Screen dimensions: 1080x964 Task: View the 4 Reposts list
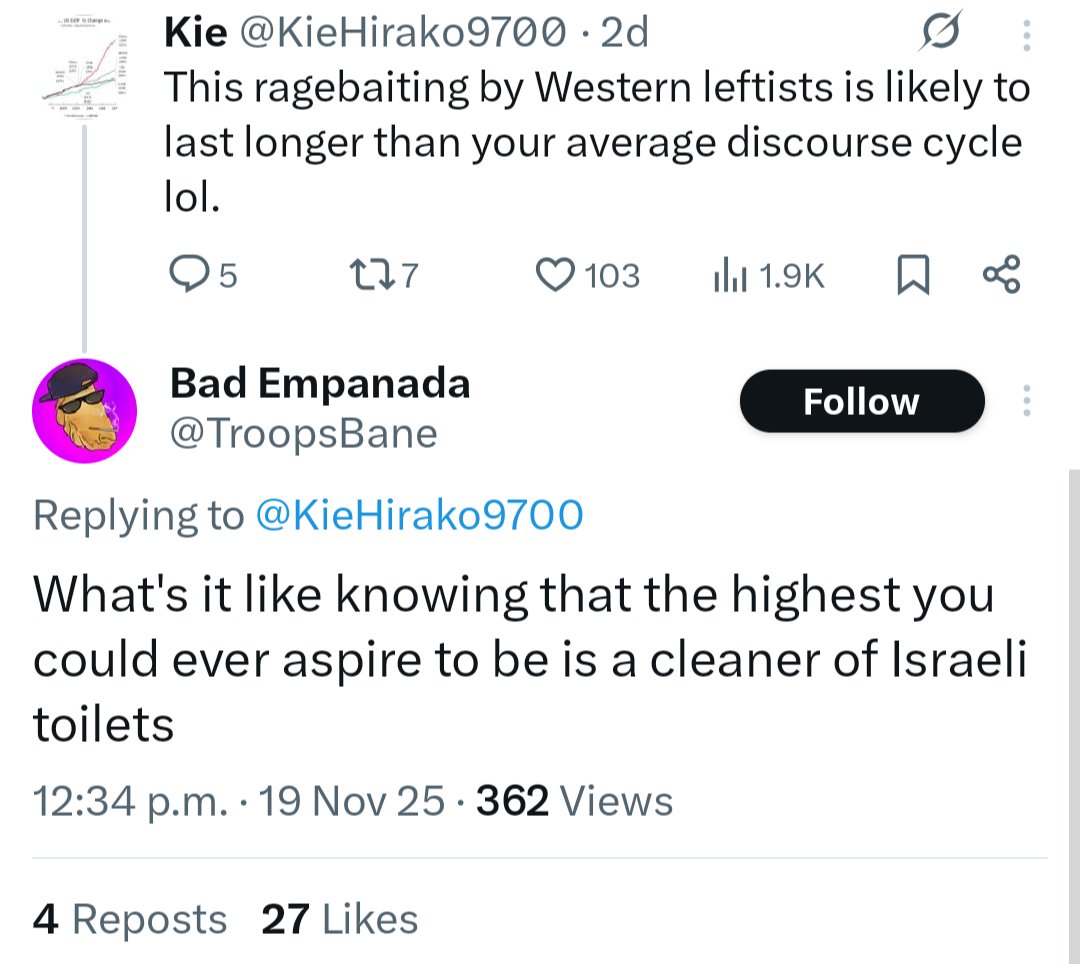(x=130, y=919)
